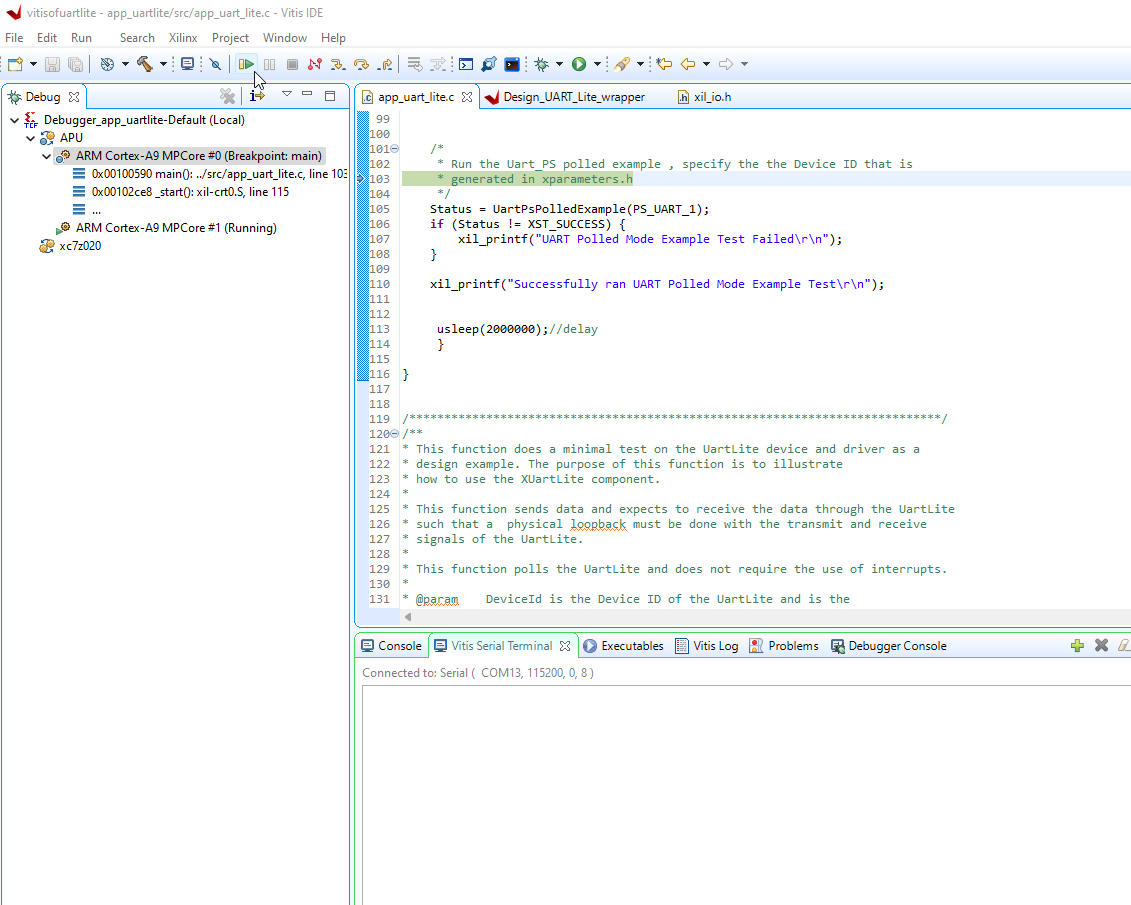Image resolution: width=1131 pixels, height=905 pixels.
Task: Click editor horizontal scrollbar left arrow
Action: tap(408, 617)
